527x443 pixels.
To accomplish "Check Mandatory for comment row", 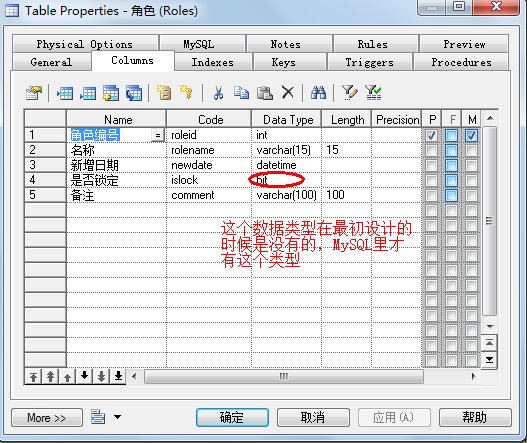I will 471,195.
